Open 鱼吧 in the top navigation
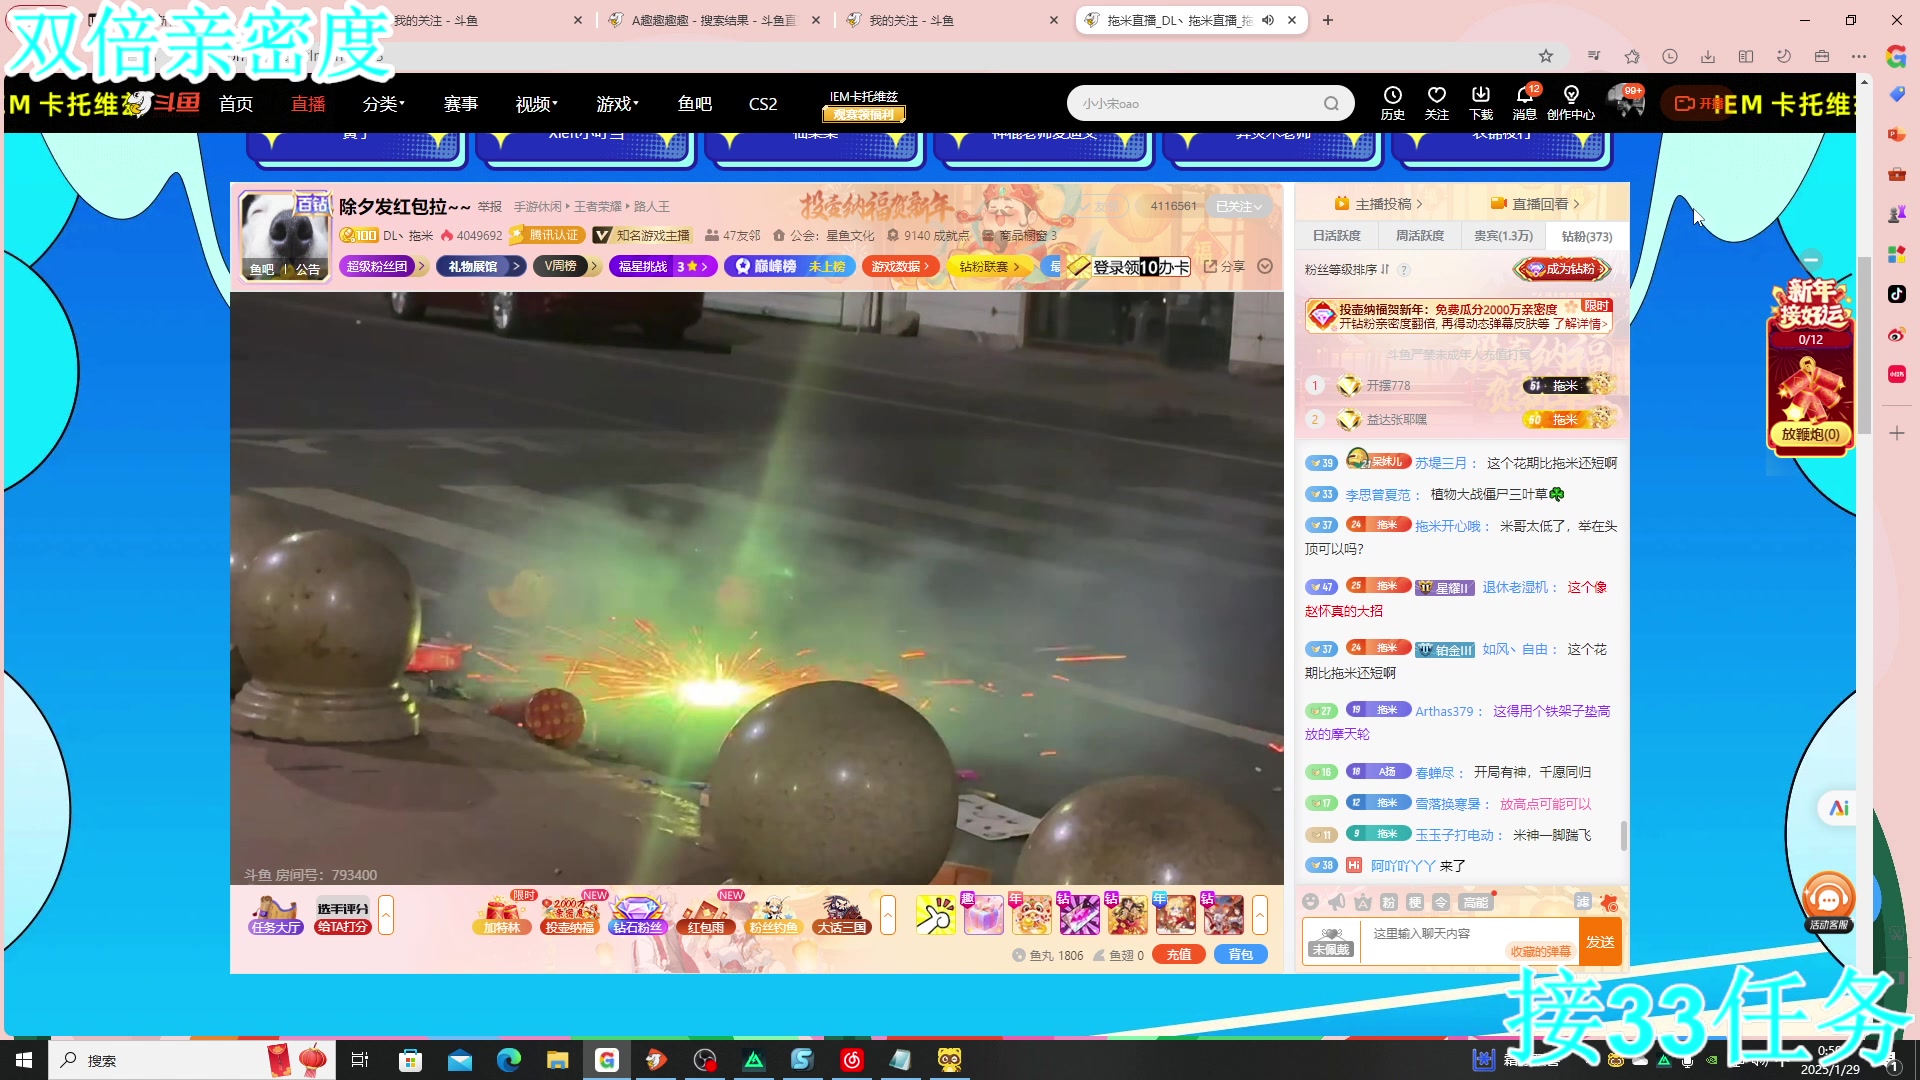Image resolution: width=1920 pixels, height=1080 pixels. [695, 104]
